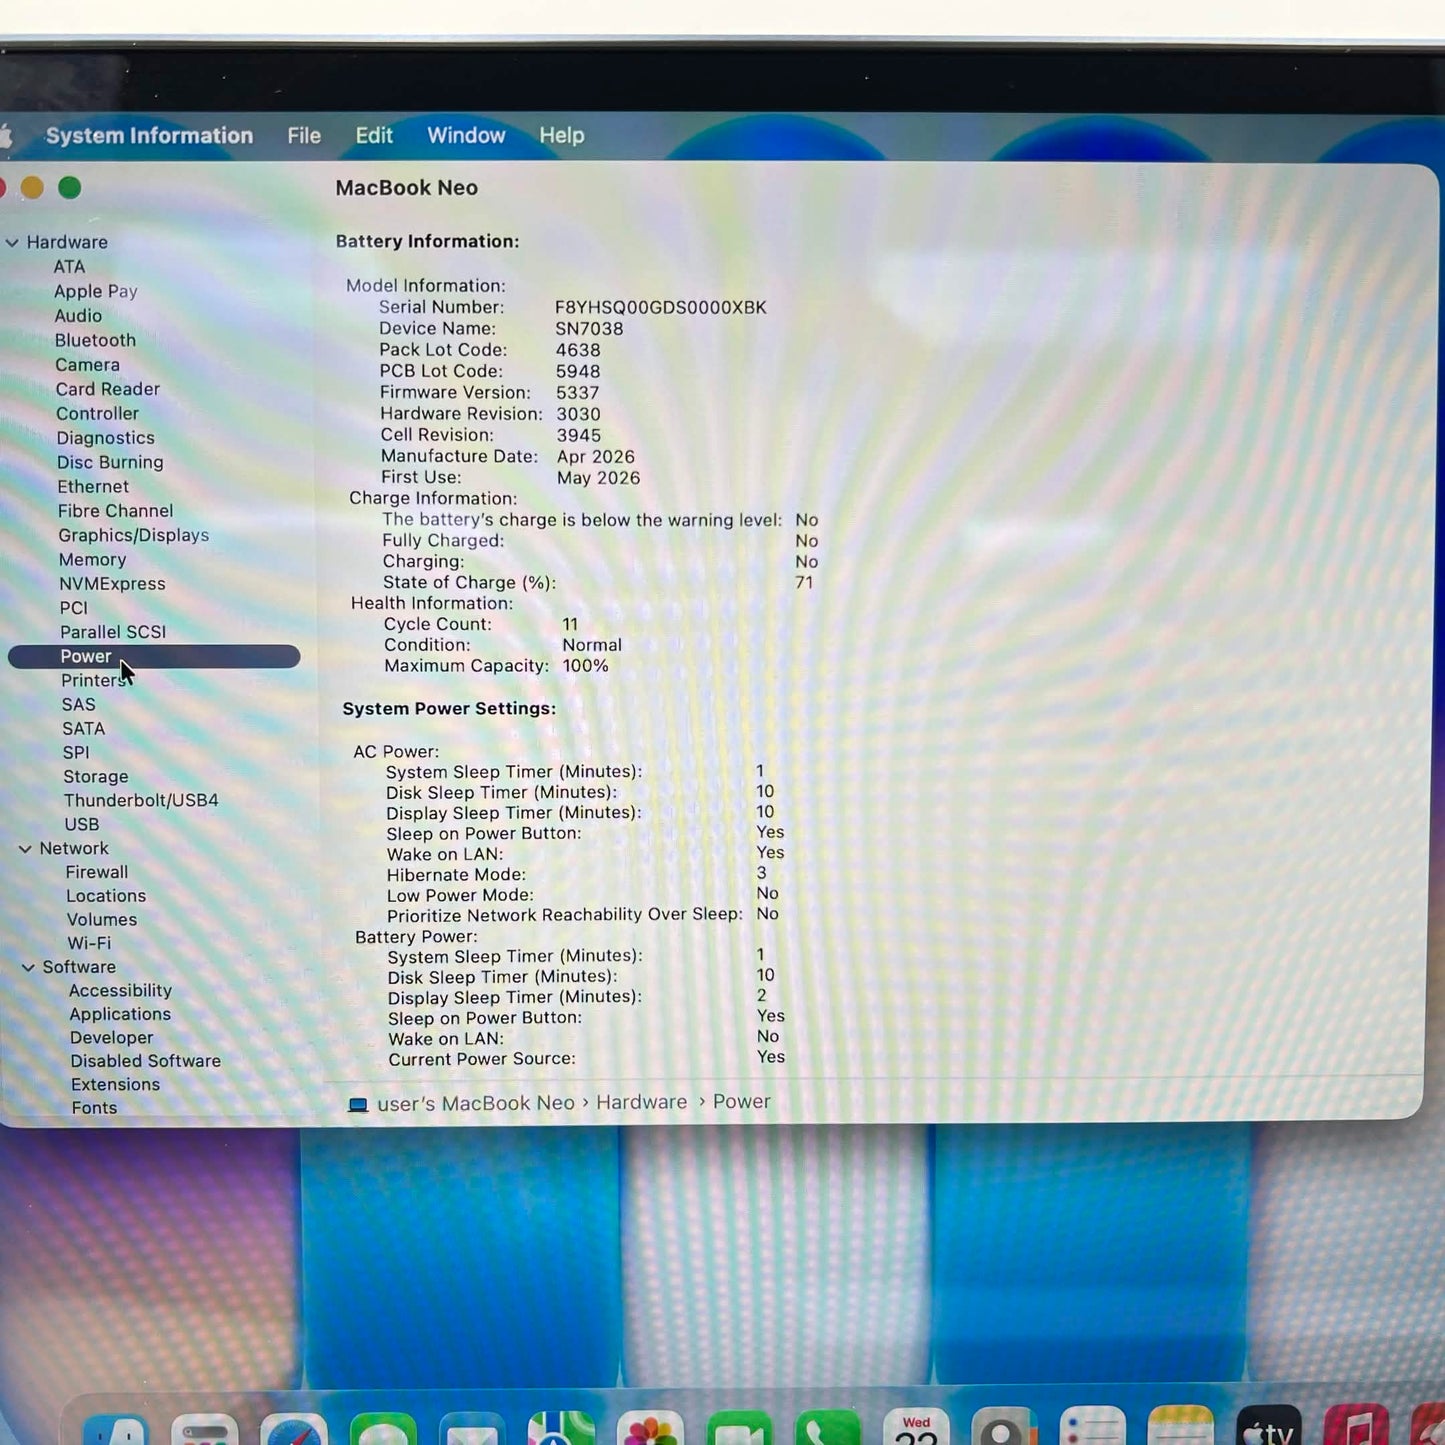Launch Messages from the dock
The image size is (1445, 1445).
[383, 1430]
